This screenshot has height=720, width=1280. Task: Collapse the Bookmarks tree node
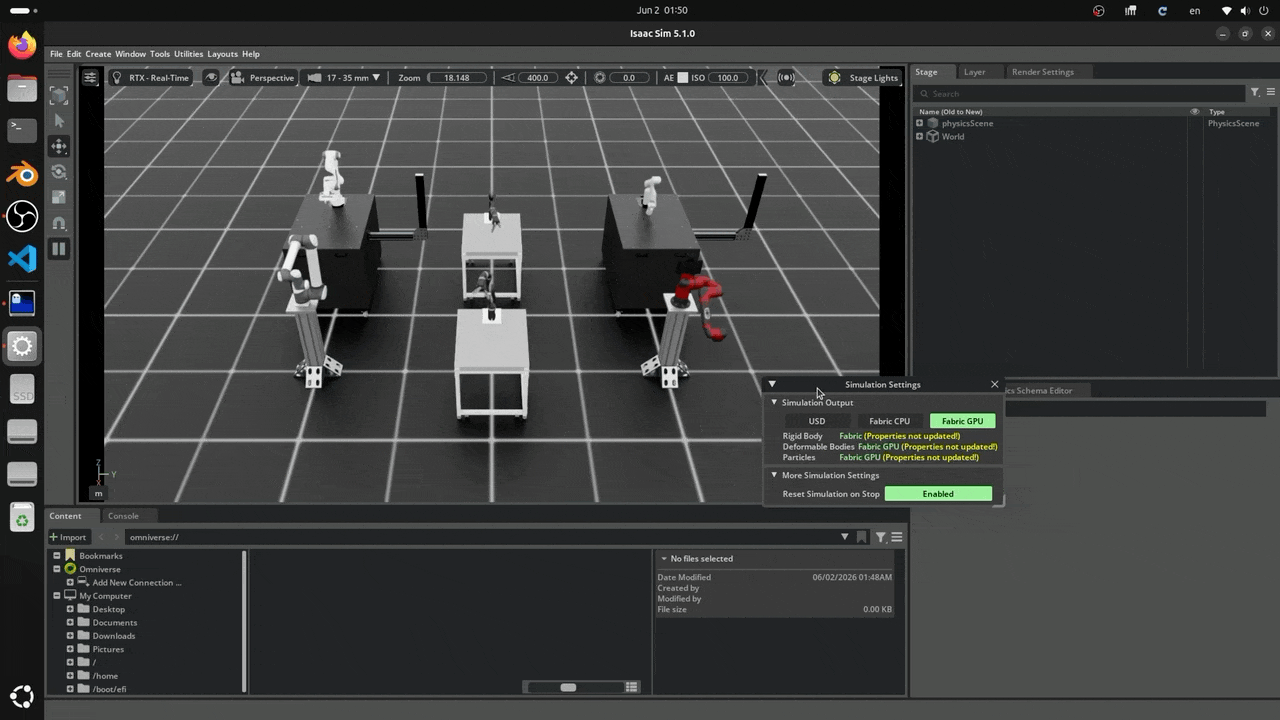(57, 555)
